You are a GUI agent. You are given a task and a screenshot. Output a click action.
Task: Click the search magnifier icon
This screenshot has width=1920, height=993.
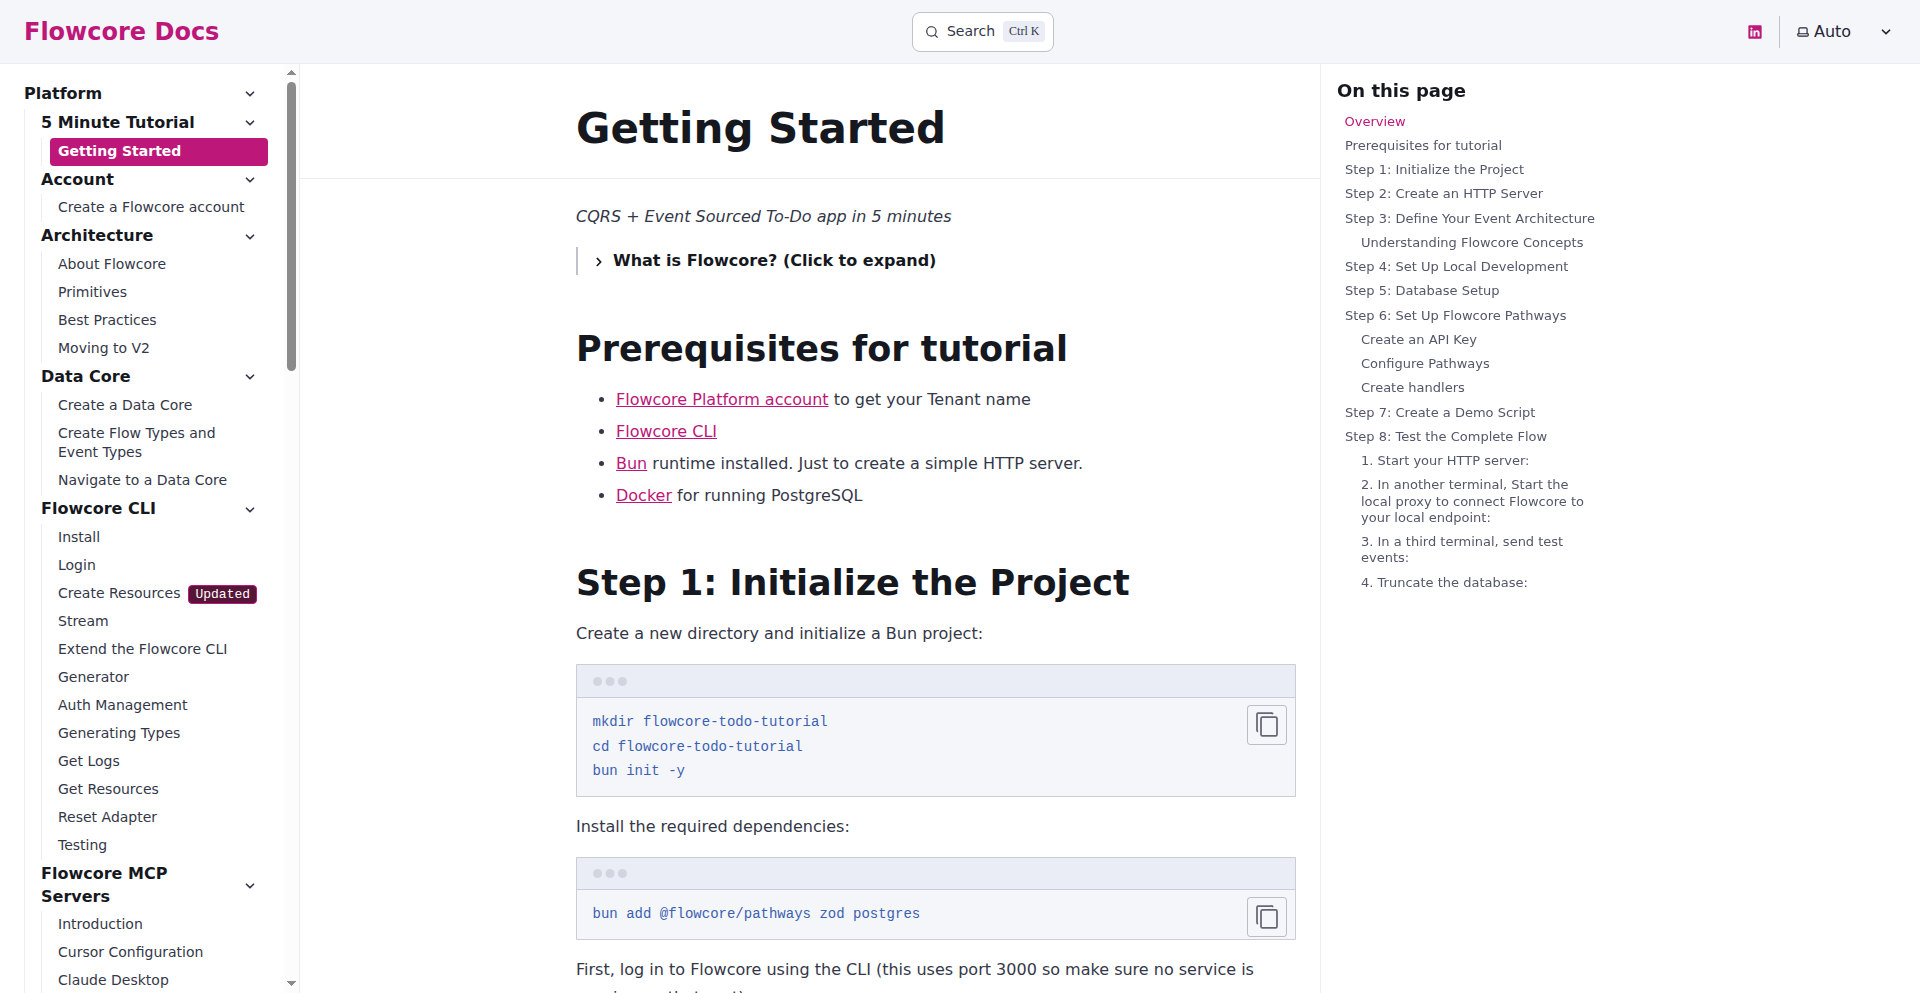tap(932, 32)
